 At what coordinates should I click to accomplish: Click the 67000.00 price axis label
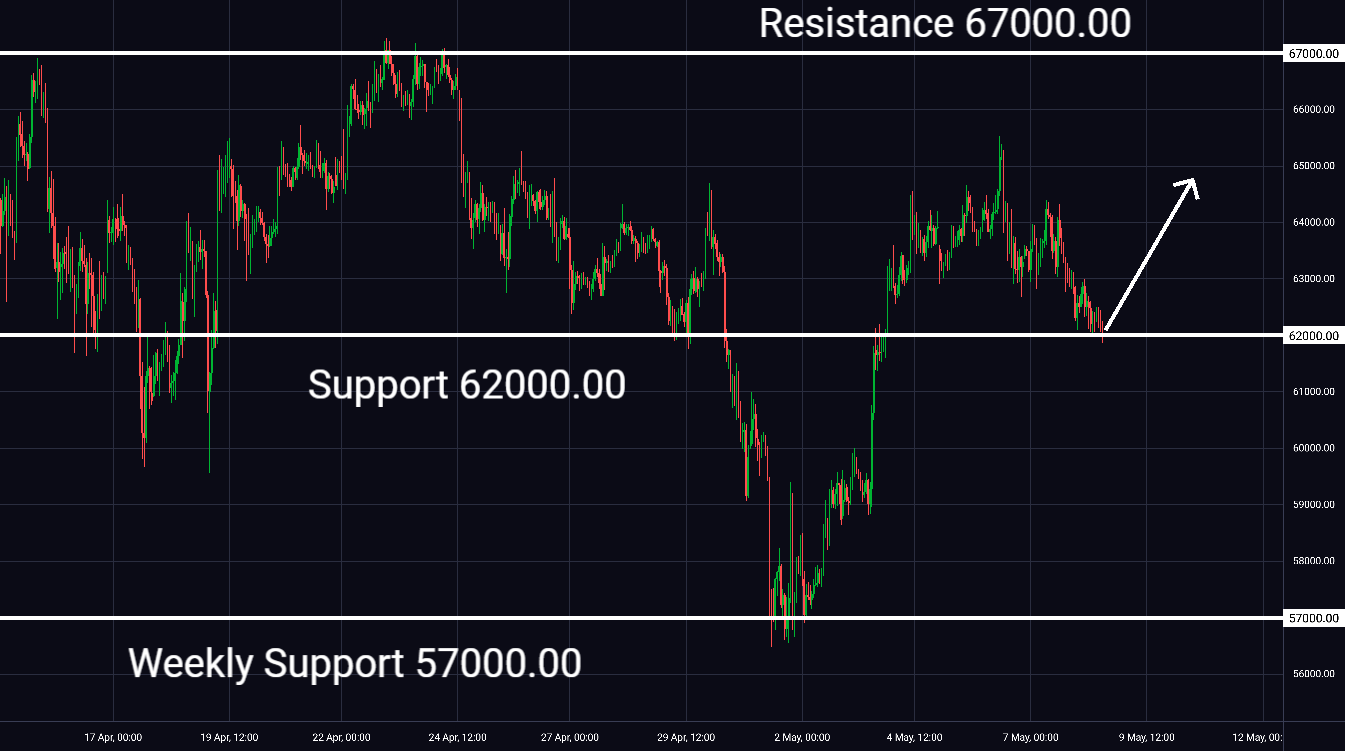pyautogui.click(x=1314, y=53)
